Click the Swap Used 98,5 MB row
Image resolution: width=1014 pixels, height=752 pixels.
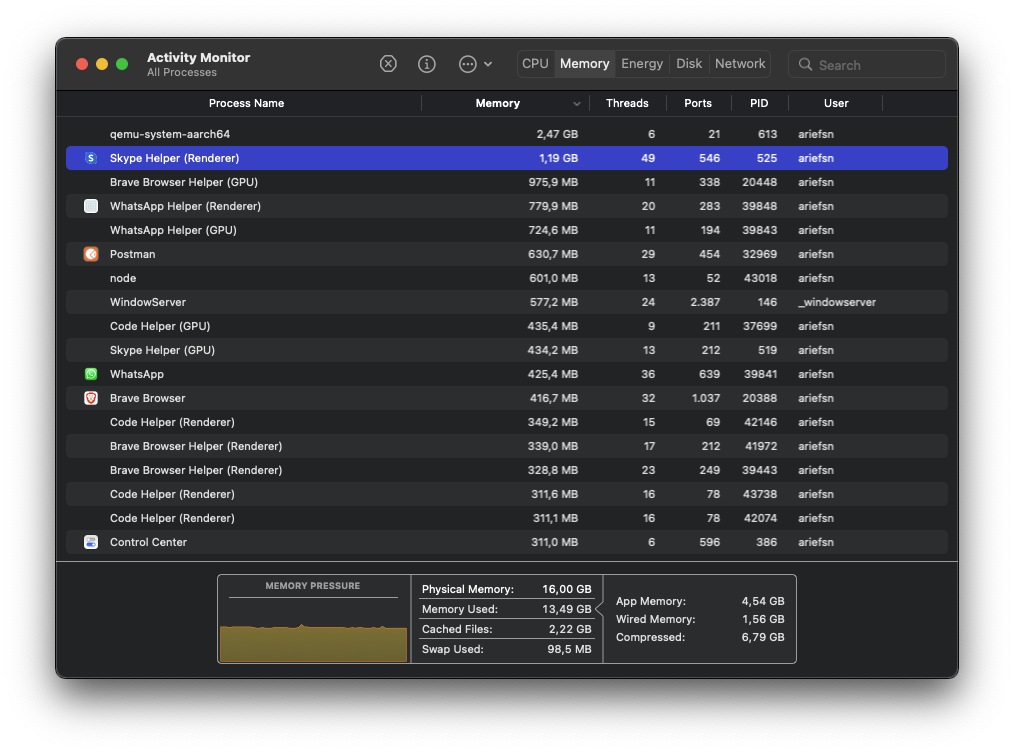click(x=506, y=649)
